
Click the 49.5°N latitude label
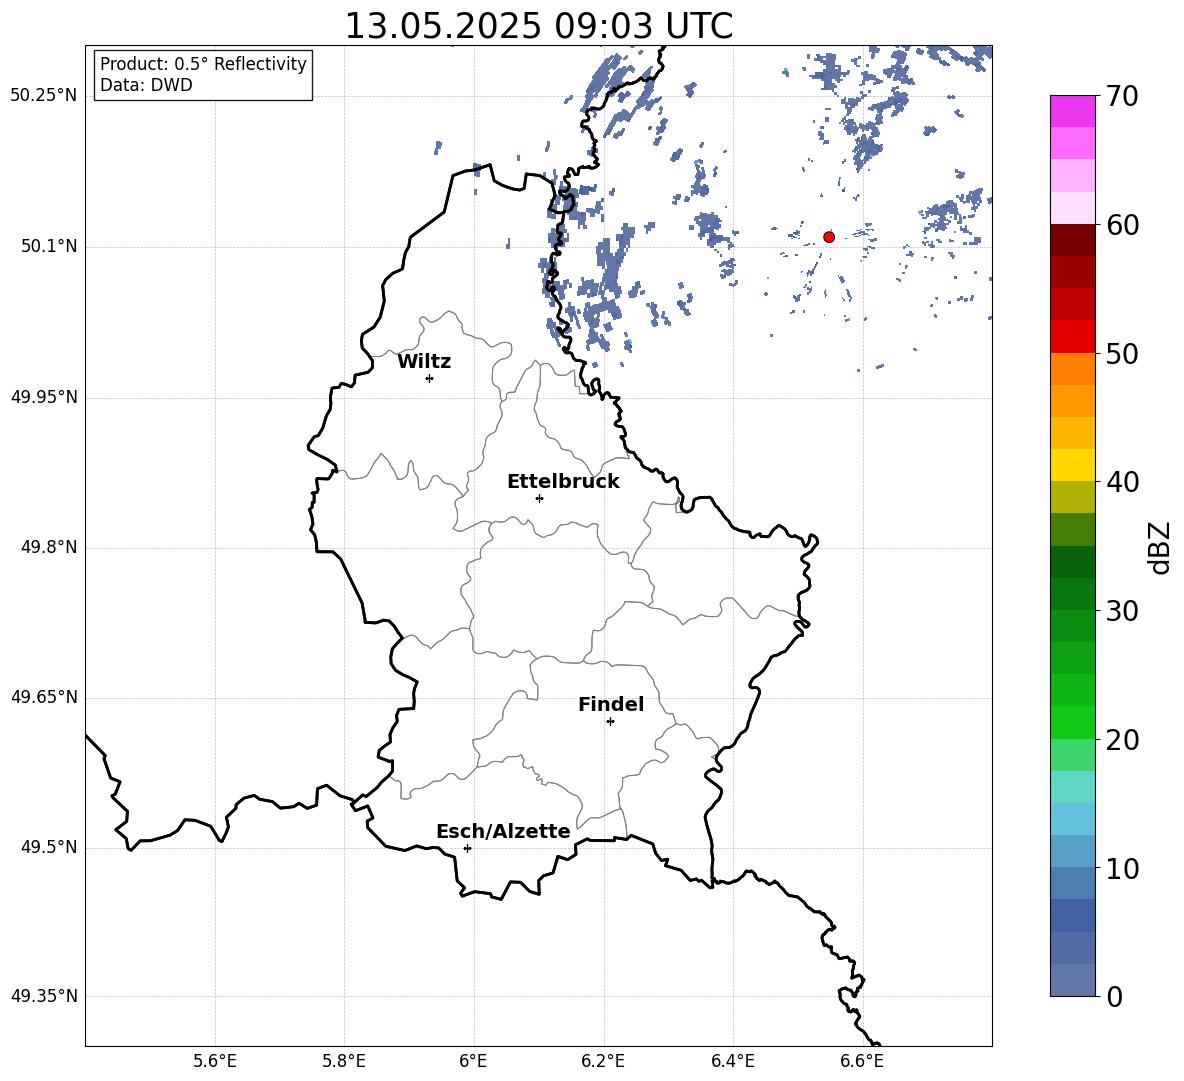pyautogui.click(x=49, y=847)
